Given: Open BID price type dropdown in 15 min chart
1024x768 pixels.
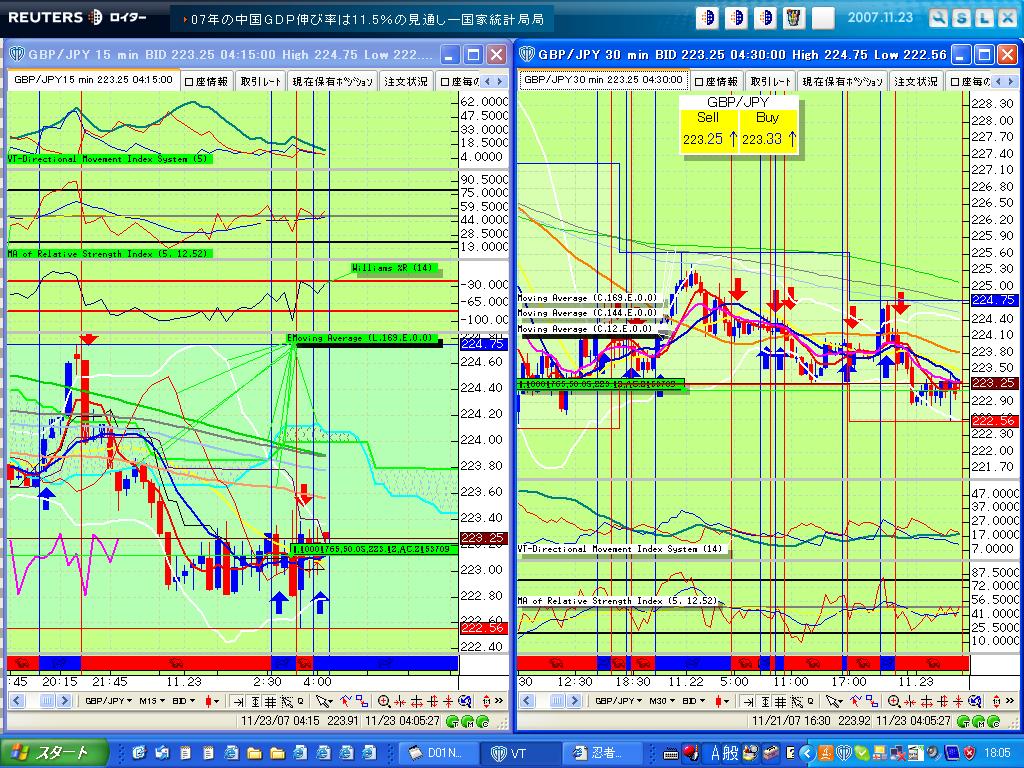Looking at the screenshot, I should (x=184, y=701).
